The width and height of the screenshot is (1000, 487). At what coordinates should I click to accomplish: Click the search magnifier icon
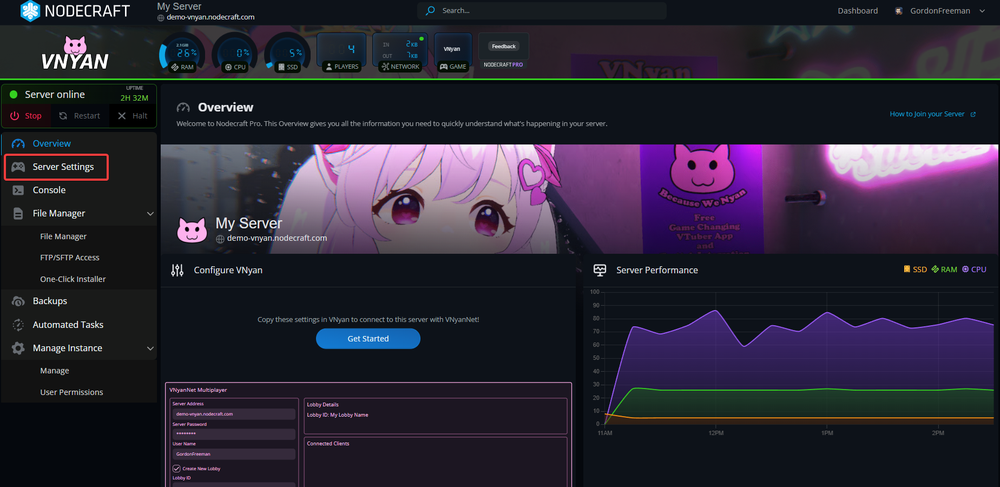[430, 11]
